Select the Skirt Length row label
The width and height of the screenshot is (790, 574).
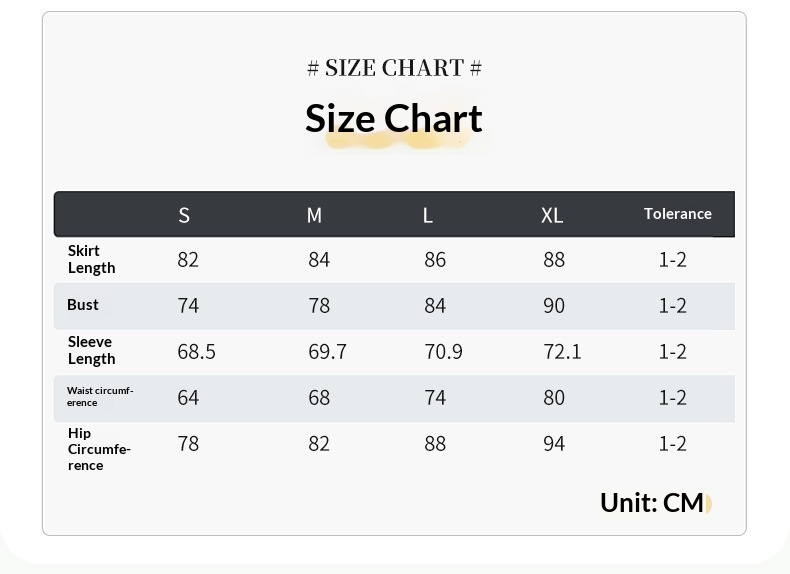92,259
